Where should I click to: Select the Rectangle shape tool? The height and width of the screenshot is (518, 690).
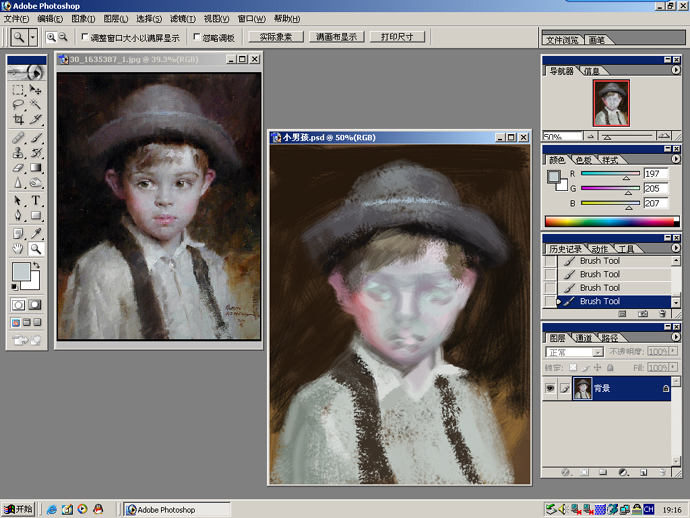[x=35, y=215]
